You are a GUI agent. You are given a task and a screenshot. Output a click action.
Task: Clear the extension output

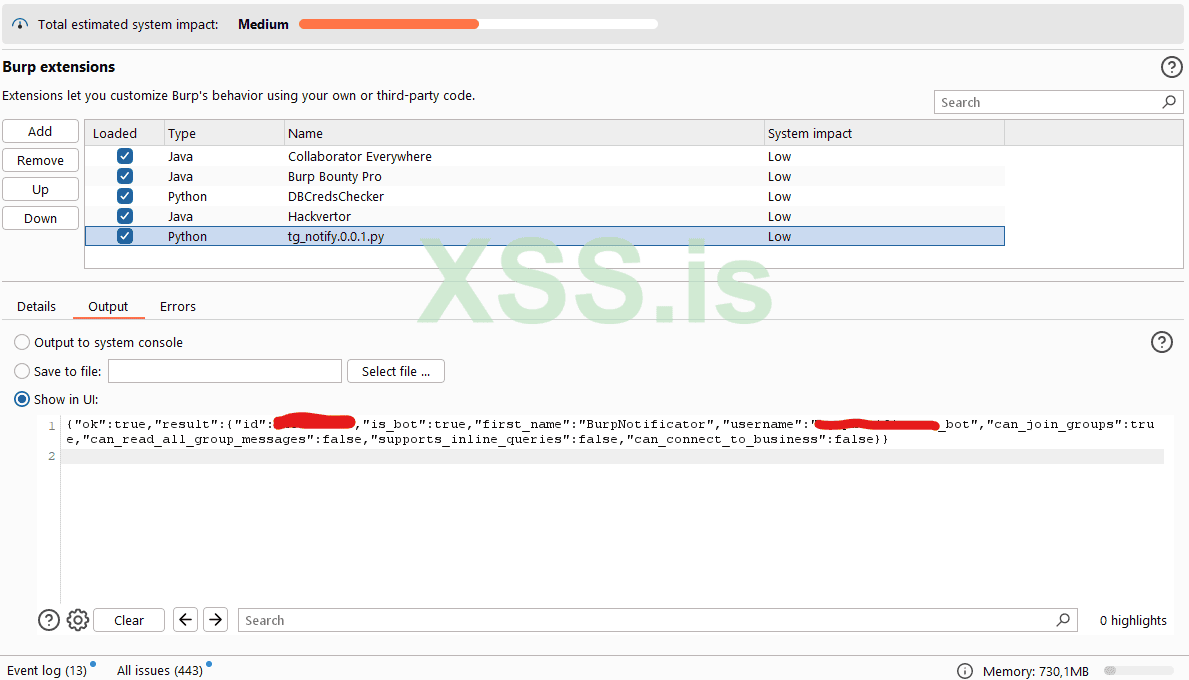(x=129, y=620)
